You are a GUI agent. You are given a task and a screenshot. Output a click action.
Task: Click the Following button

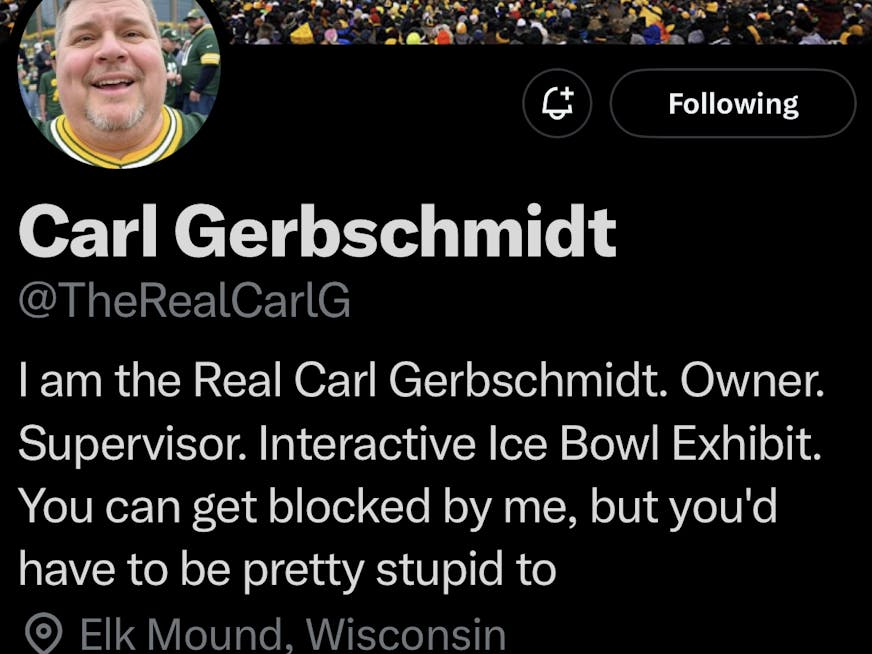coord(733,103)
